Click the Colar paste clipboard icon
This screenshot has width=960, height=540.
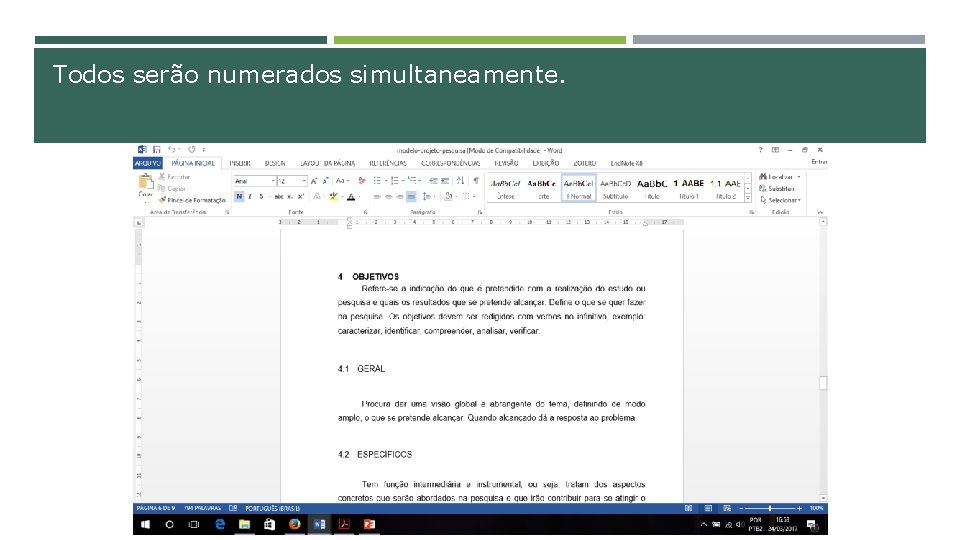pyautogui.click(x=146, y=181)
